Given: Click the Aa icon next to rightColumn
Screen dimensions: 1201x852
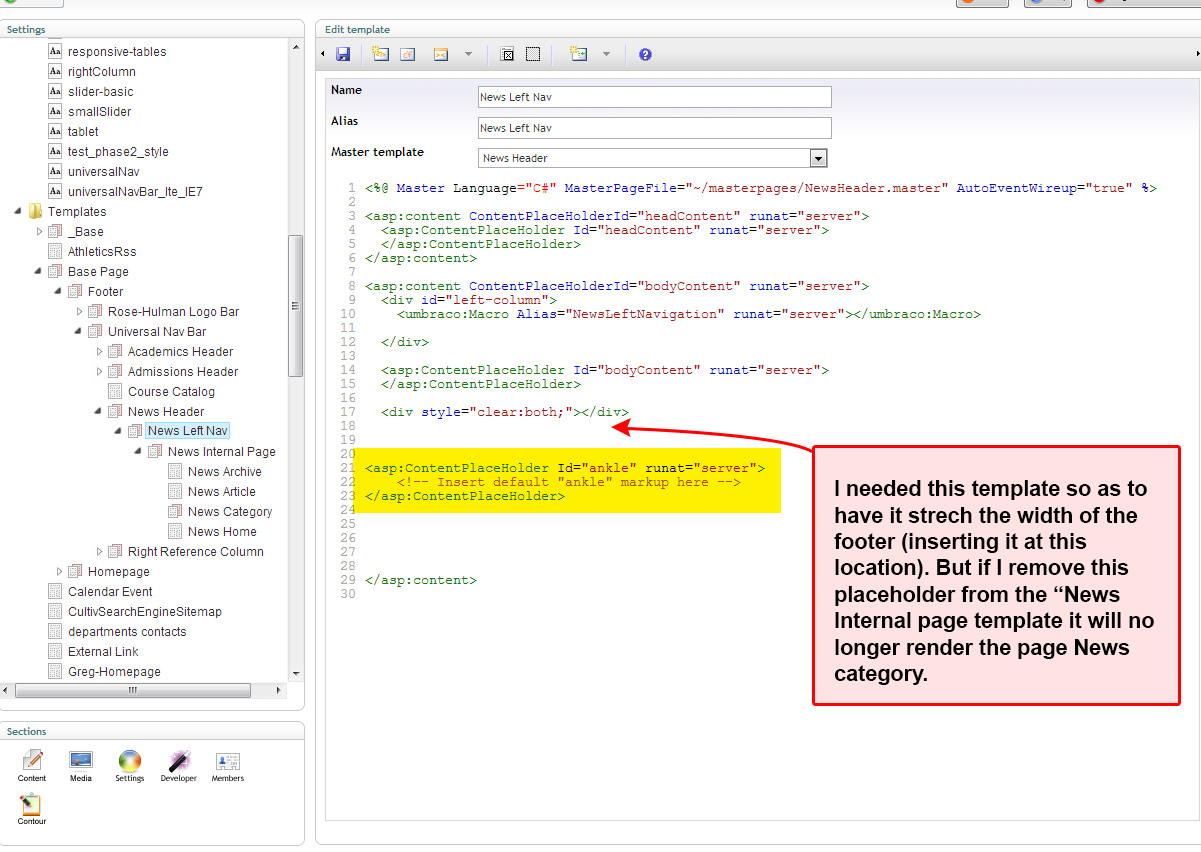Looking at the screenshot, I should pyautogui.click(x=56, y=71).
